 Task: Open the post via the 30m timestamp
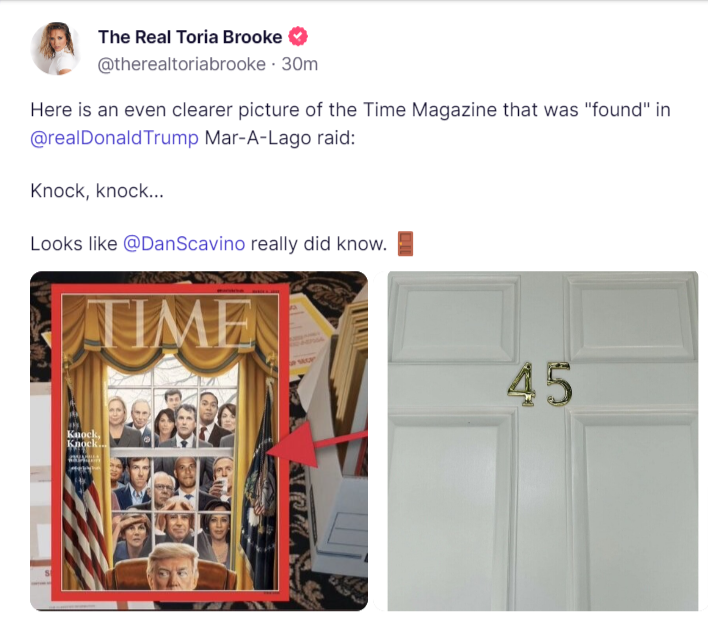pos(300,64)
